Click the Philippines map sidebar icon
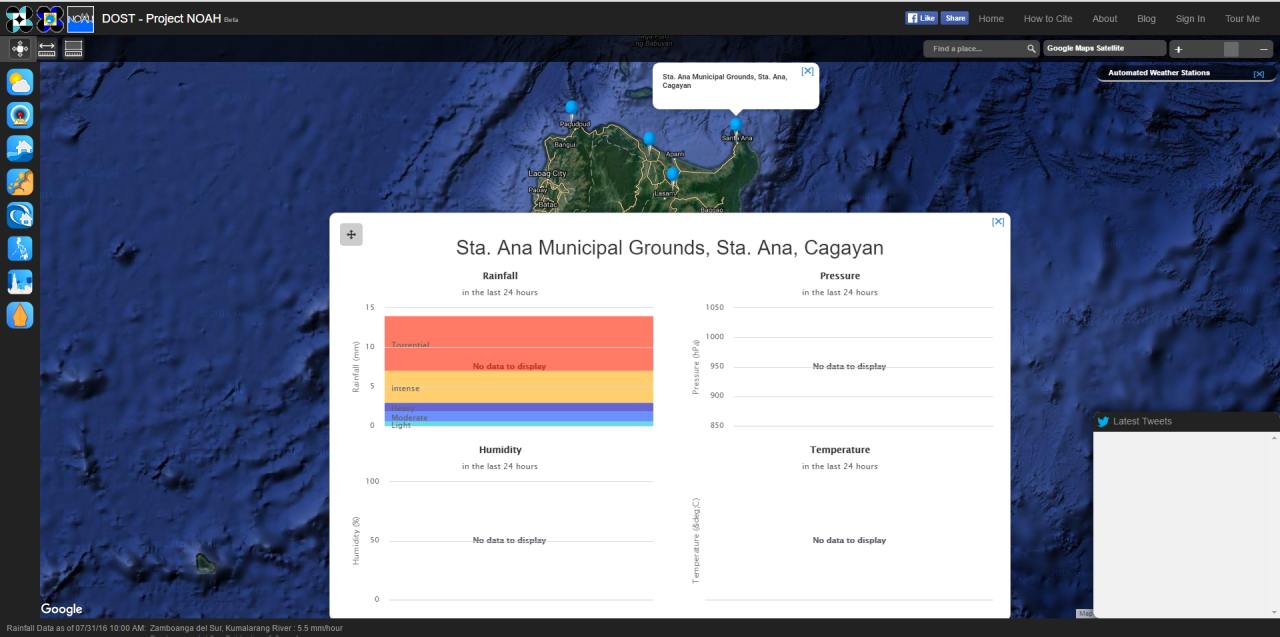 coord(20,248)
